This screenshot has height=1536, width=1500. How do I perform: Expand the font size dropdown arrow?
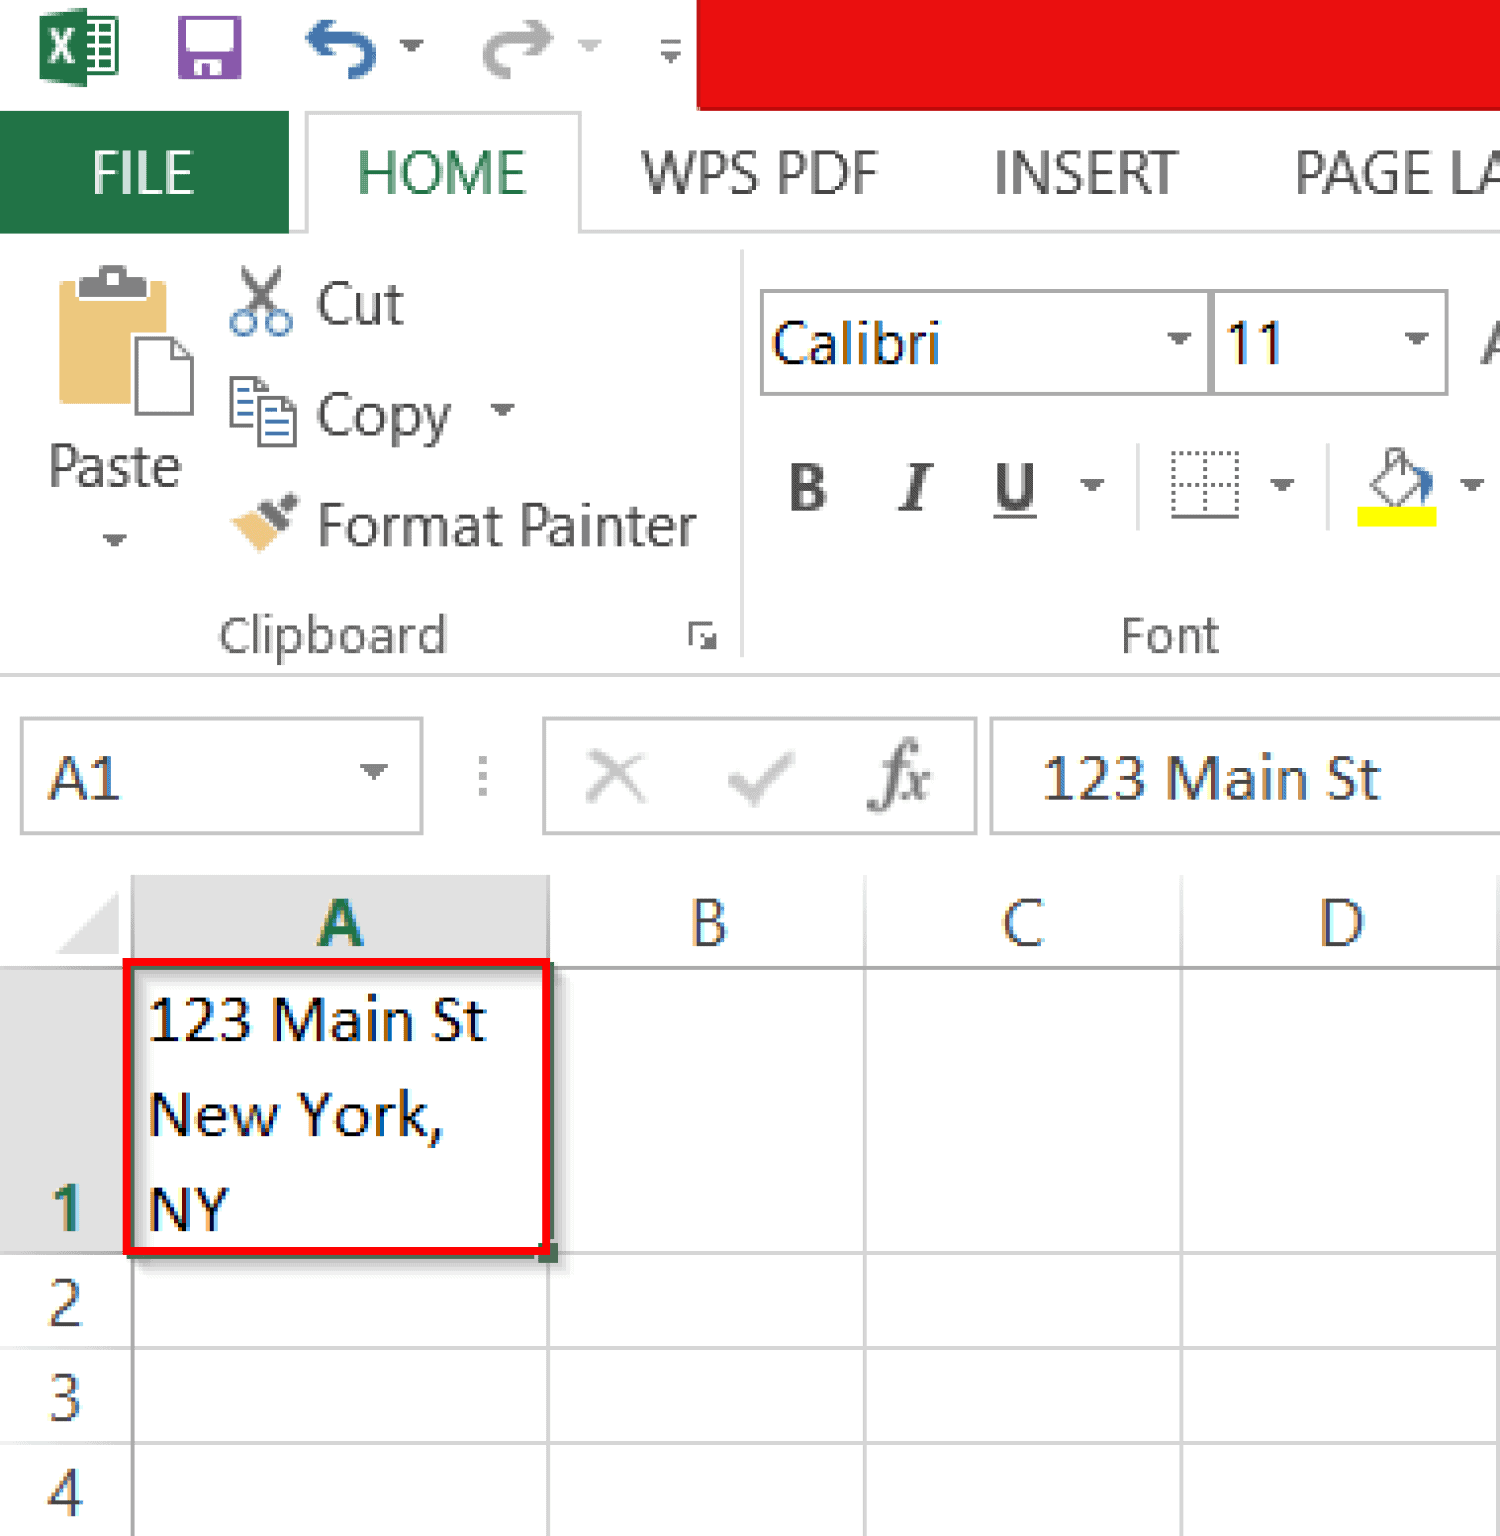coord(1416,339)
